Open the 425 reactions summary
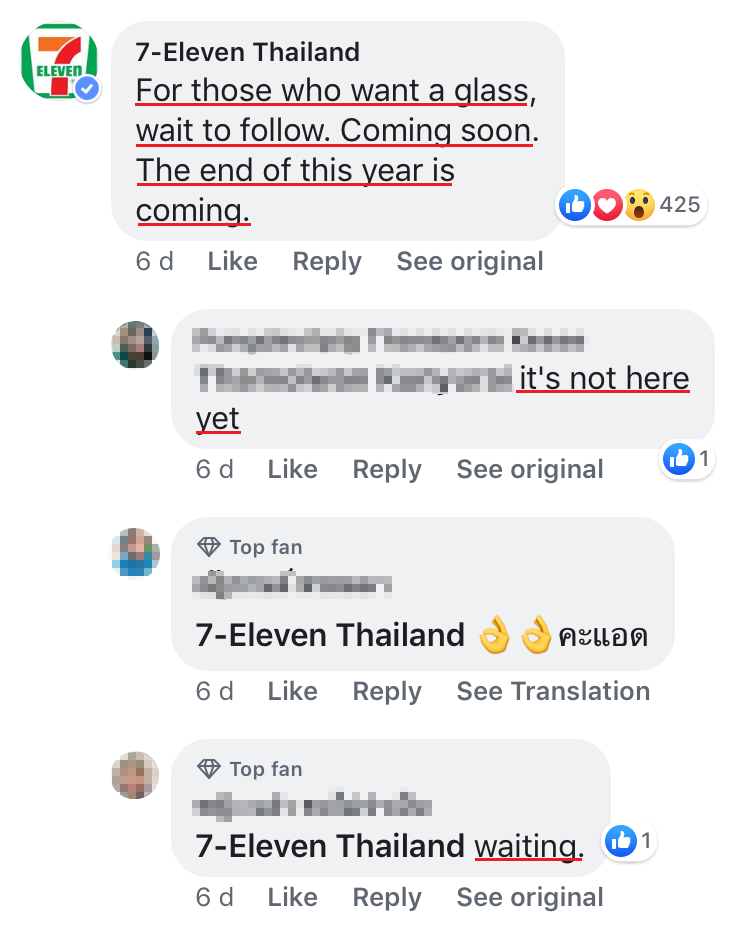 tap(631, 205)
